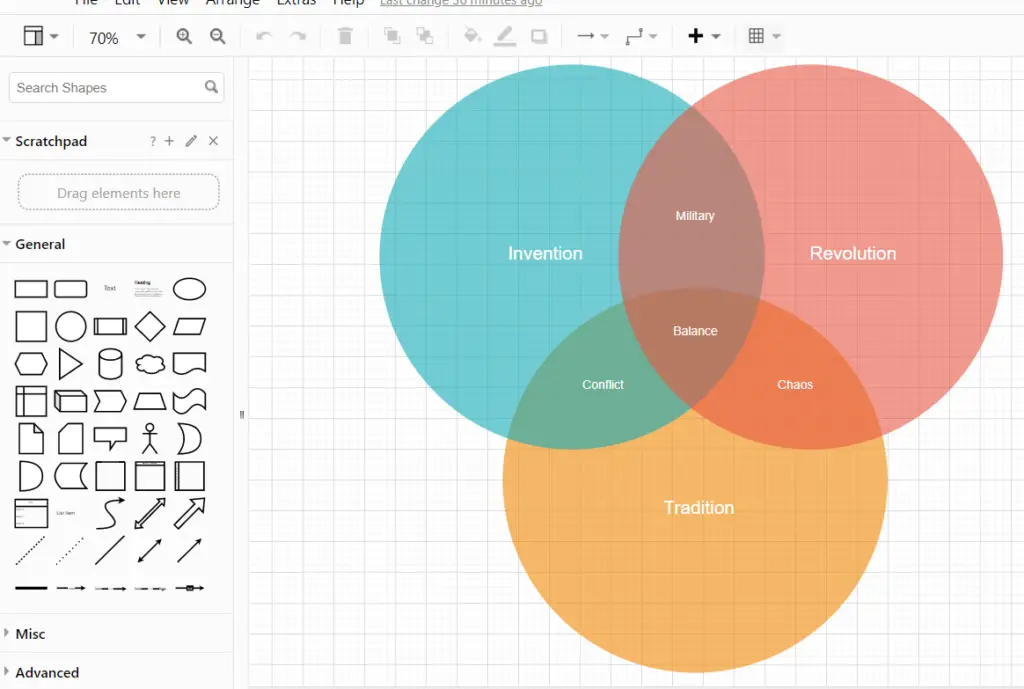Screen dimensions: 1024x689
Task: Click the Scratchpad edit pencil icon
Action: point(191,141)
